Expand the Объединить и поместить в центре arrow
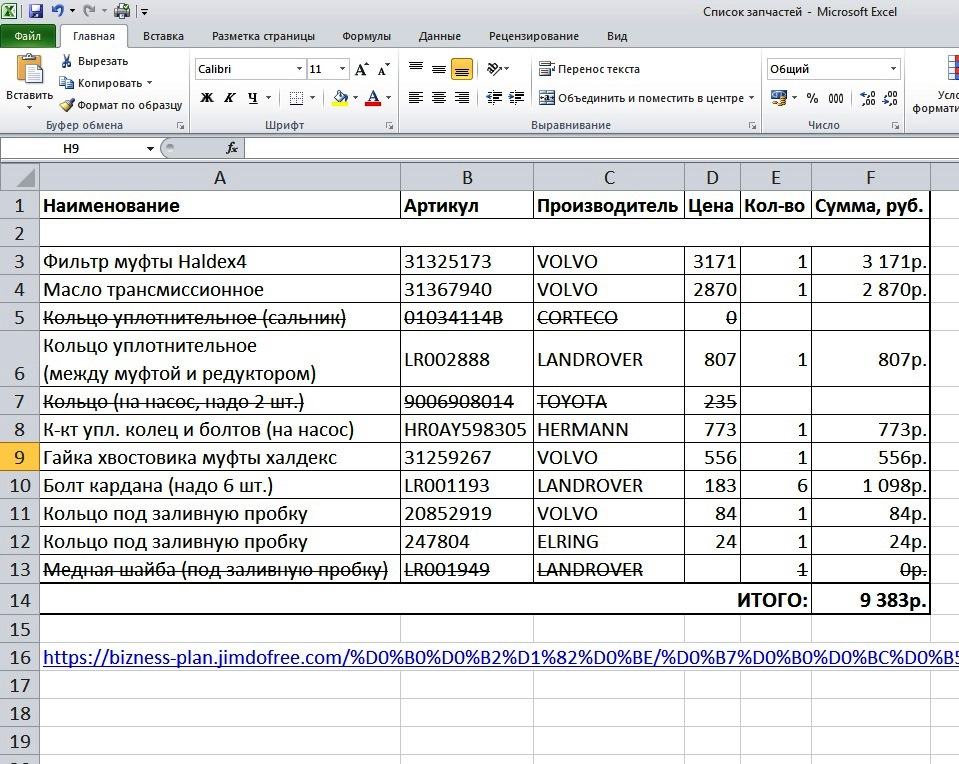Image resolution: width=959 pixels, height=764 pixels. pos(751,98)
